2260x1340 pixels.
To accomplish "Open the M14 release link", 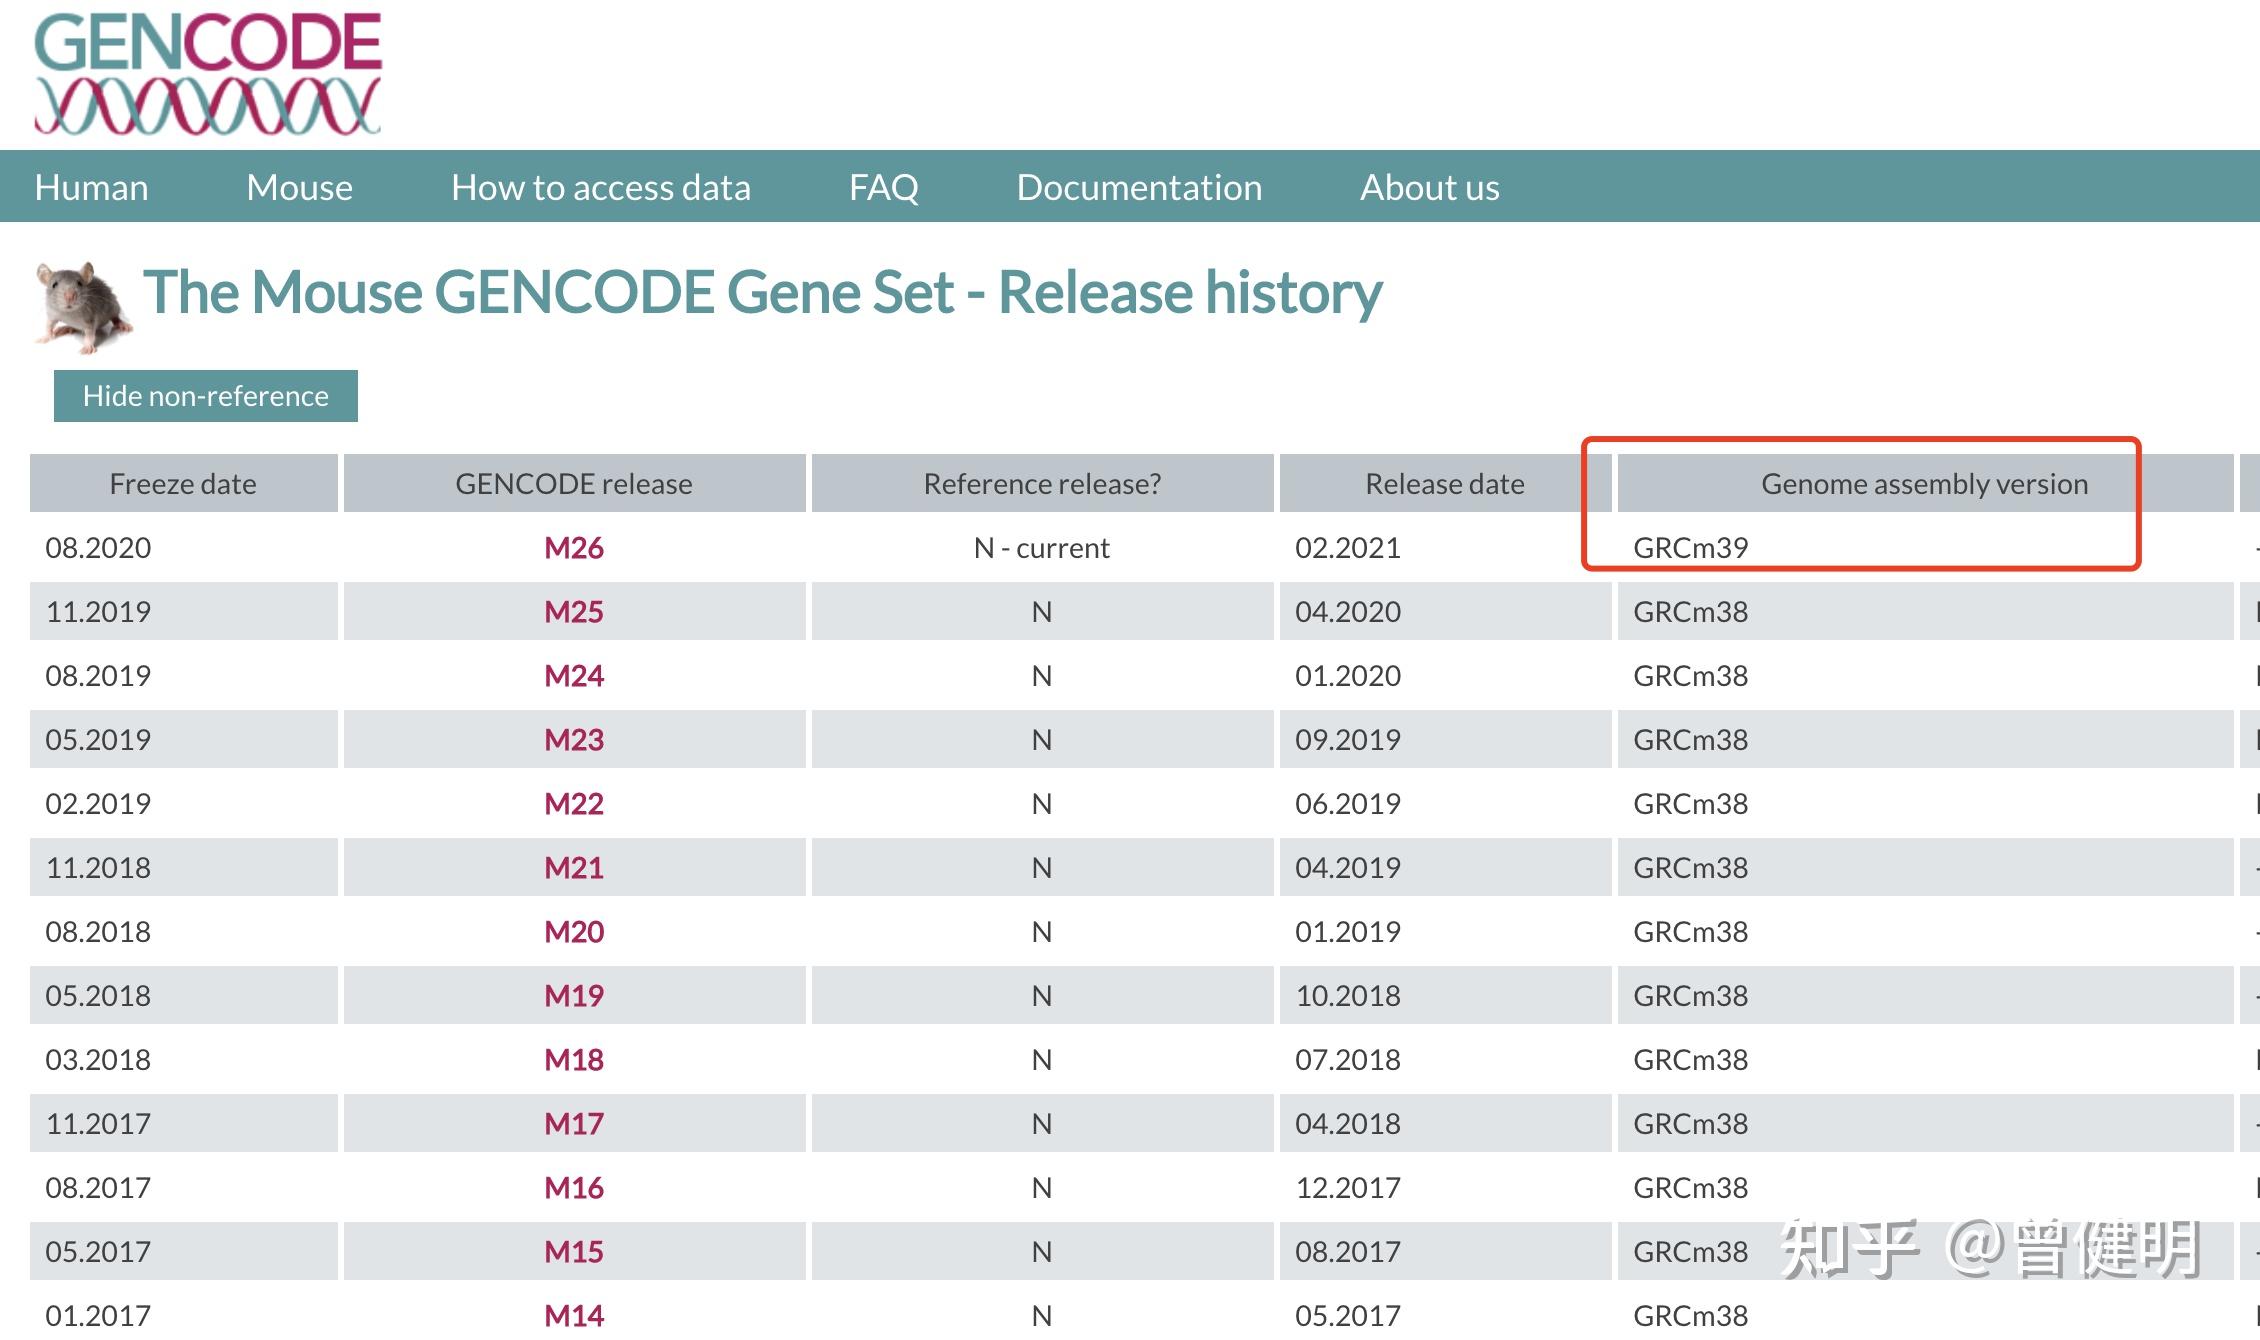I will [x=573, y=1315].
